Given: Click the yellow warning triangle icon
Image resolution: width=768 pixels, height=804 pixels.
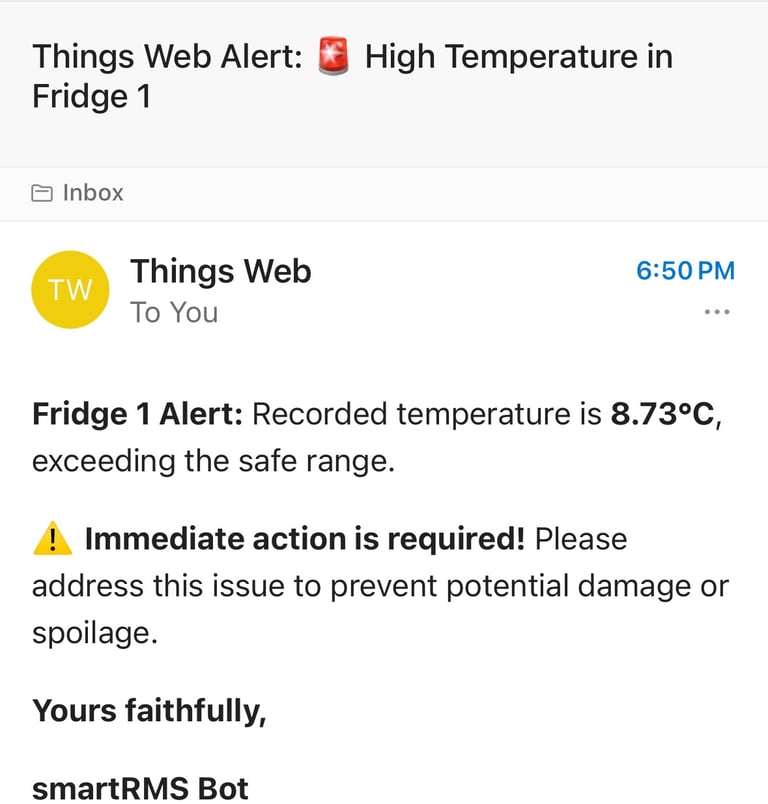Looking at the screenshot, I should point(52,539).
